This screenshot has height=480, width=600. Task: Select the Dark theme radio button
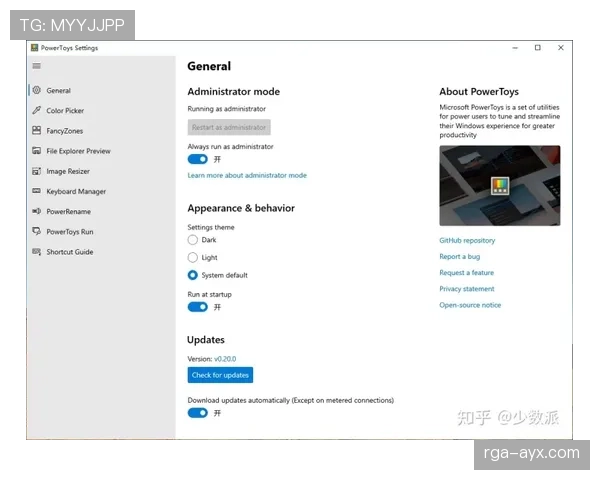(x=192, y=240)
